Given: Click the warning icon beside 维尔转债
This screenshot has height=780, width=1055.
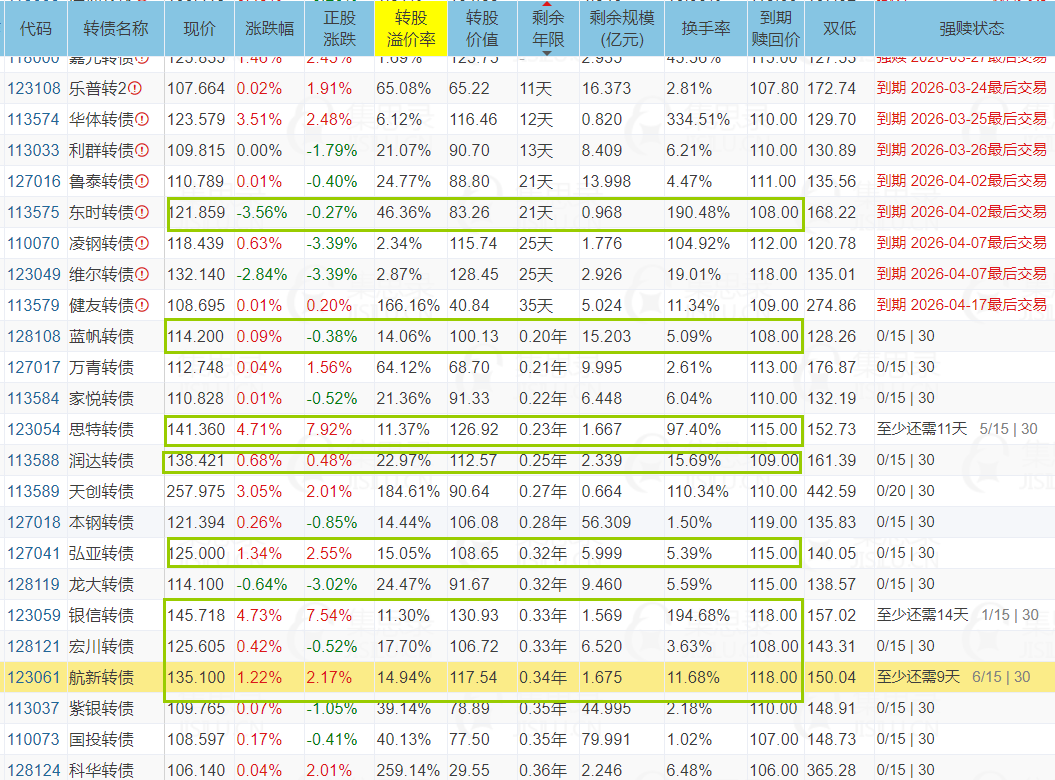Looking at the screenshot, I should (x=142, y=275).
